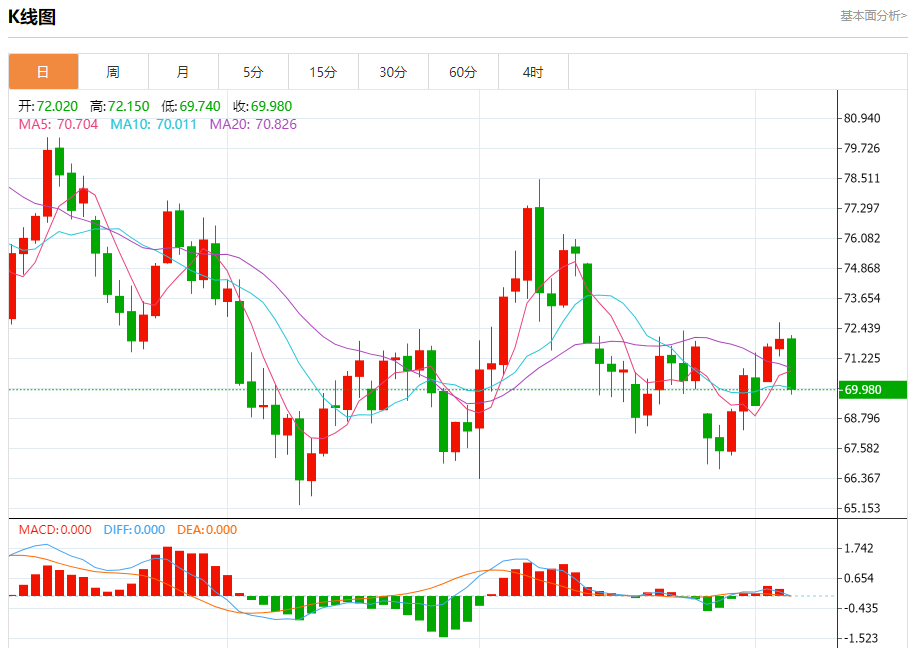Click the MA20 indicator legend label
Image resolution: width=910 pixels, height=648 pixels.
253,124
